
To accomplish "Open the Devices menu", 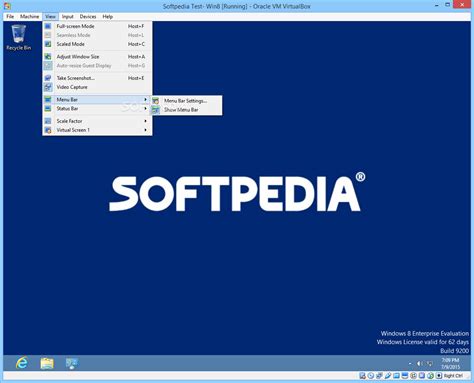I will pyautogui.click(x=88, y=16).
